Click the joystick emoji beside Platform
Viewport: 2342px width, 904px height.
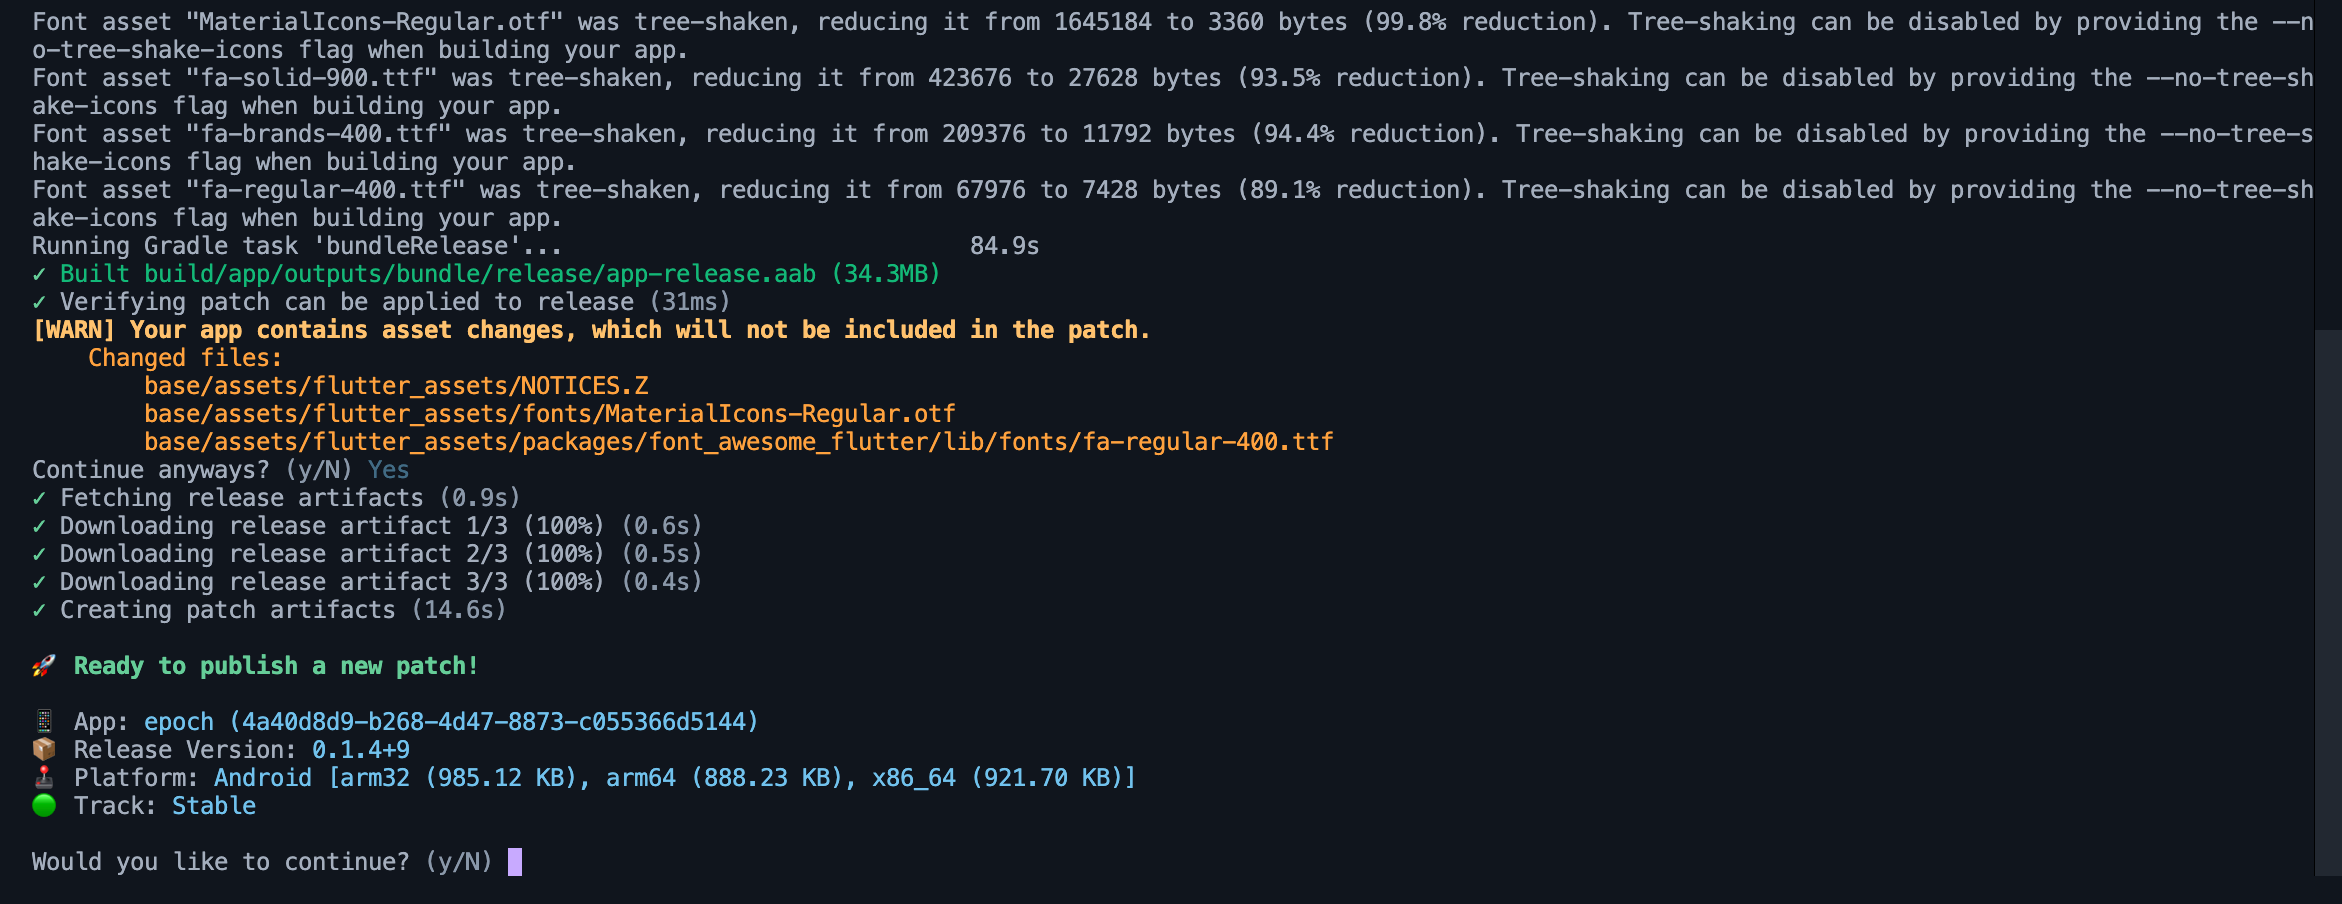point(44,778)
